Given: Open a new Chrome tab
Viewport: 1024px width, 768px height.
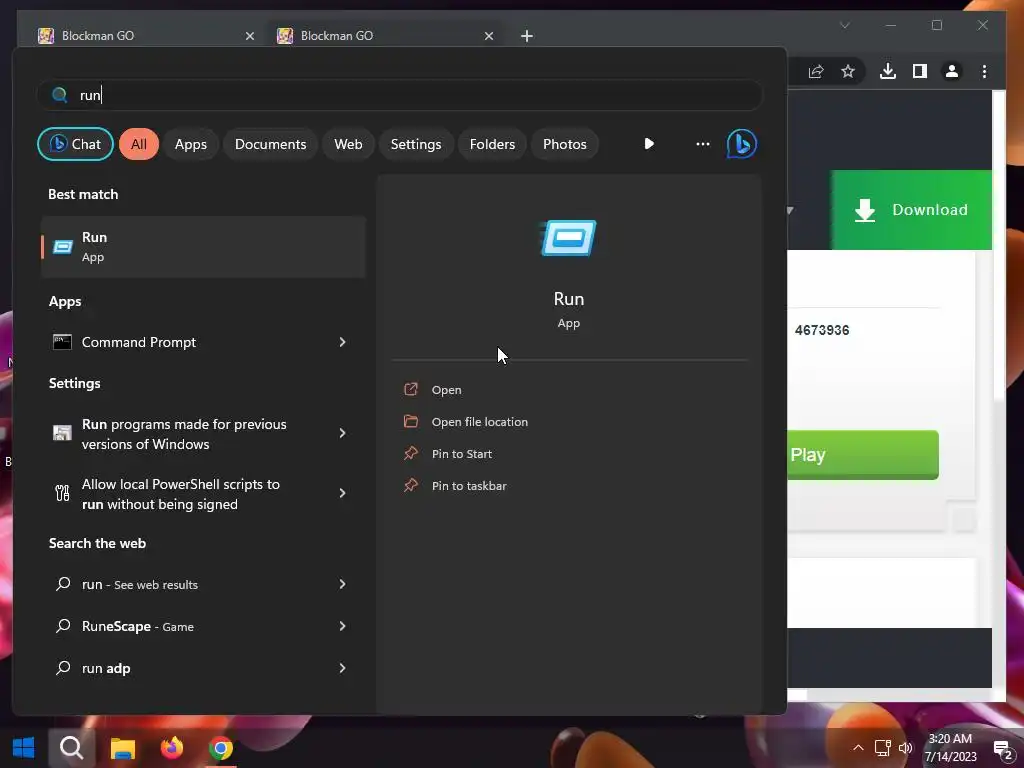Looking at the screenshot, I should tap(527, 36).
